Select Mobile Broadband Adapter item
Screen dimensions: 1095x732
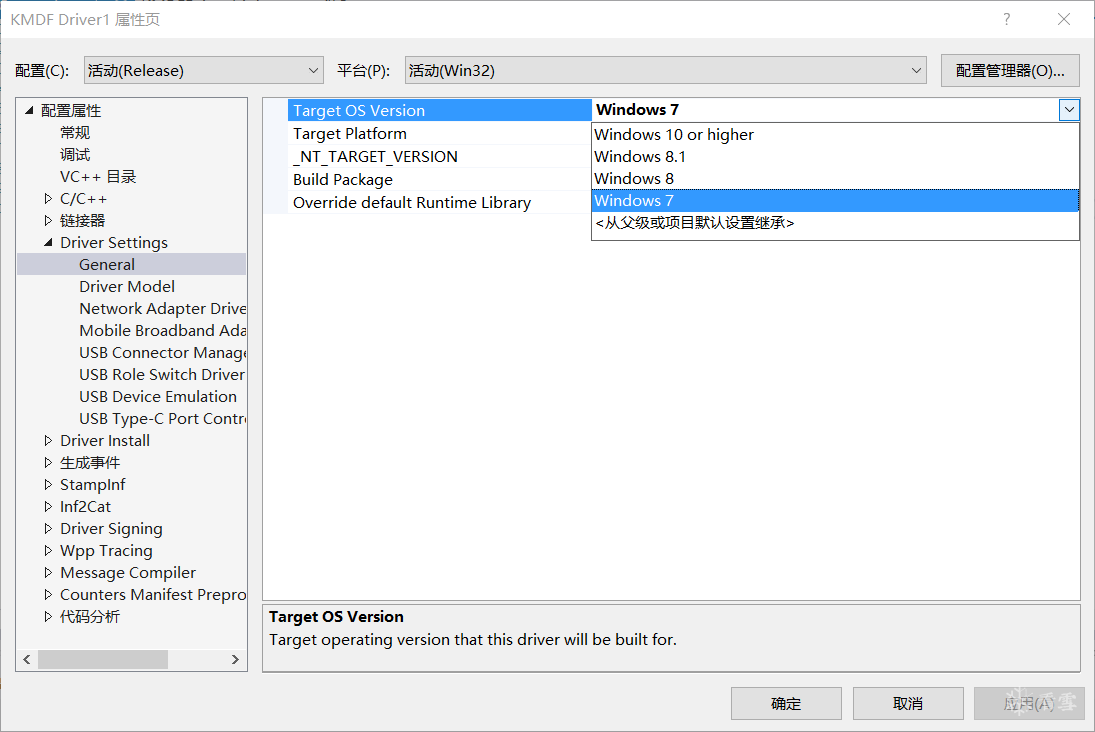click(x=162, y=330)
